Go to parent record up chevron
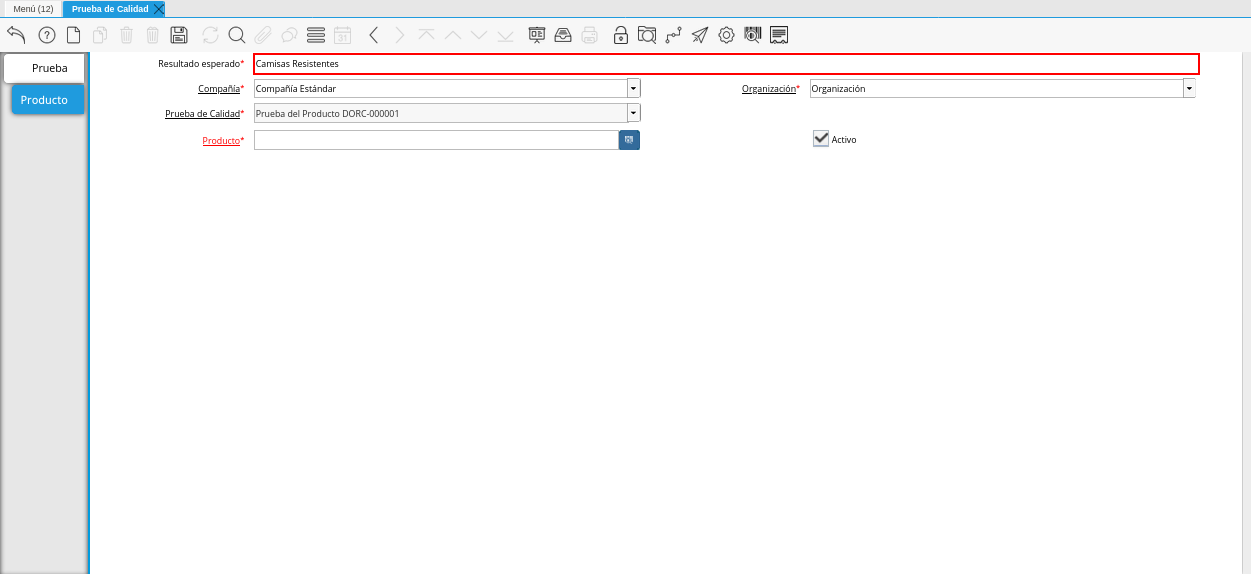Screen dimensions: 1251x574 click(x=452, y=35)
